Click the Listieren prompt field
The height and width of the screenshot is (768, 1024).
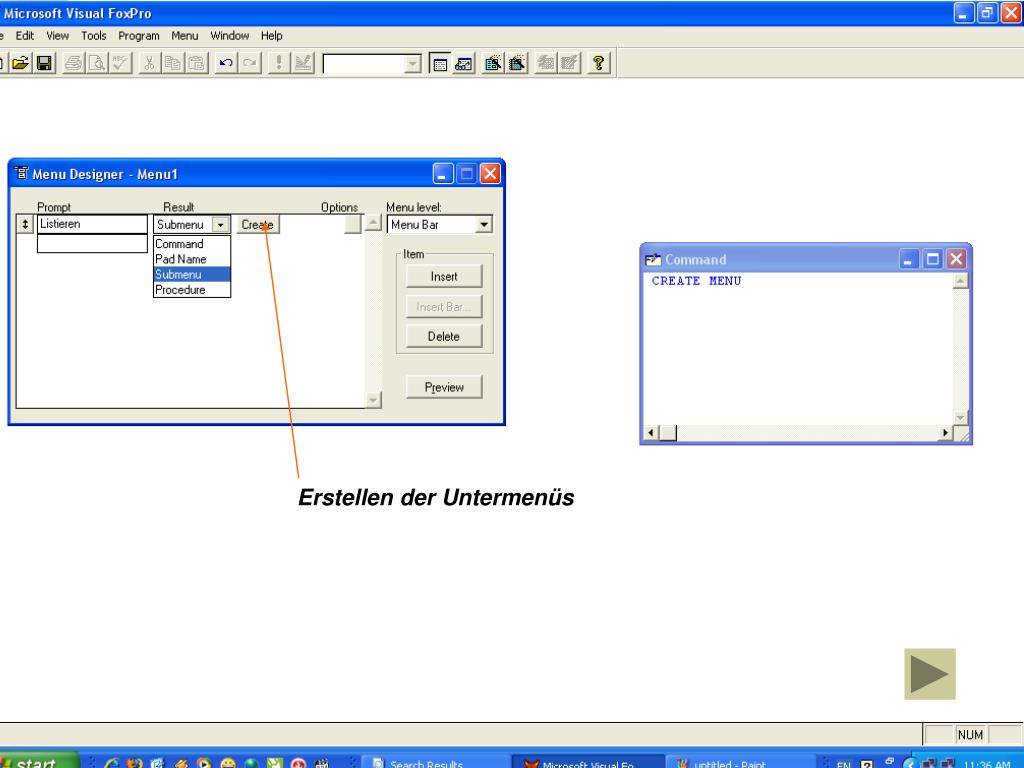[x=92, y=224]
